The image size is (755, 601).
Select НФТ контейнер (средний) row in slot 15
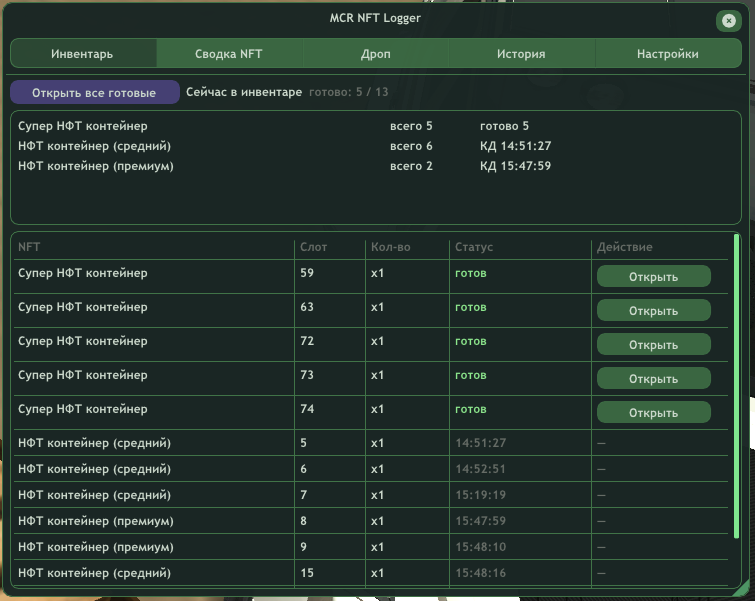371,573
